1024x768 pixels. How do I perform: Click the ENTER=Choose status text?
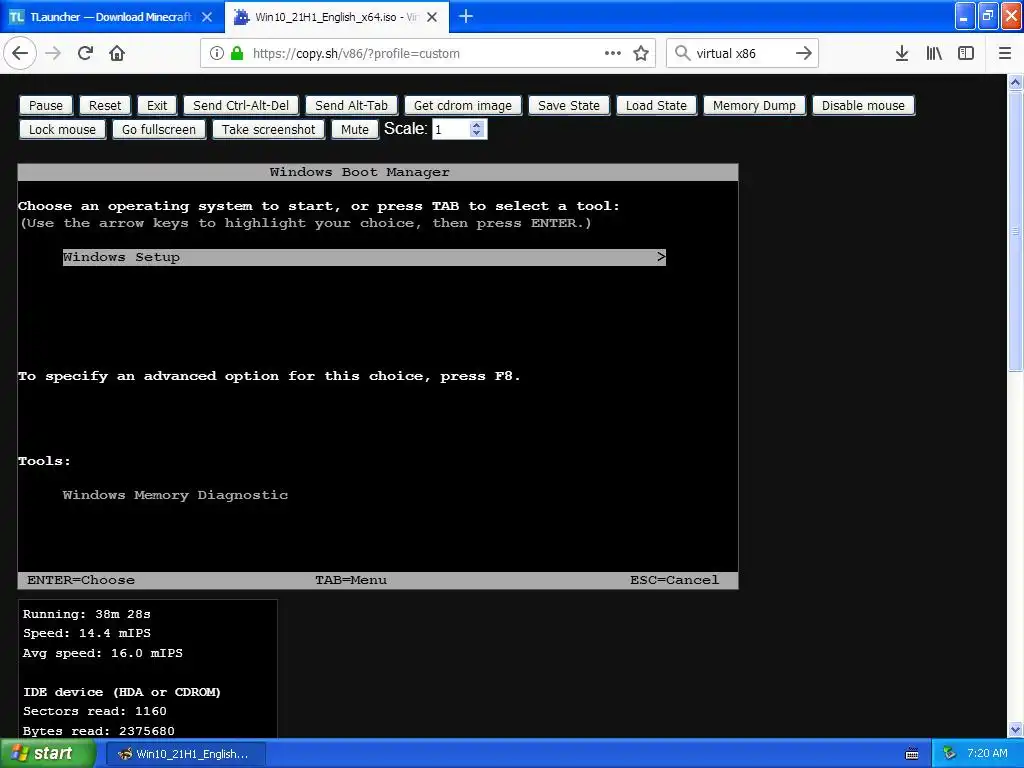[81, 580]
